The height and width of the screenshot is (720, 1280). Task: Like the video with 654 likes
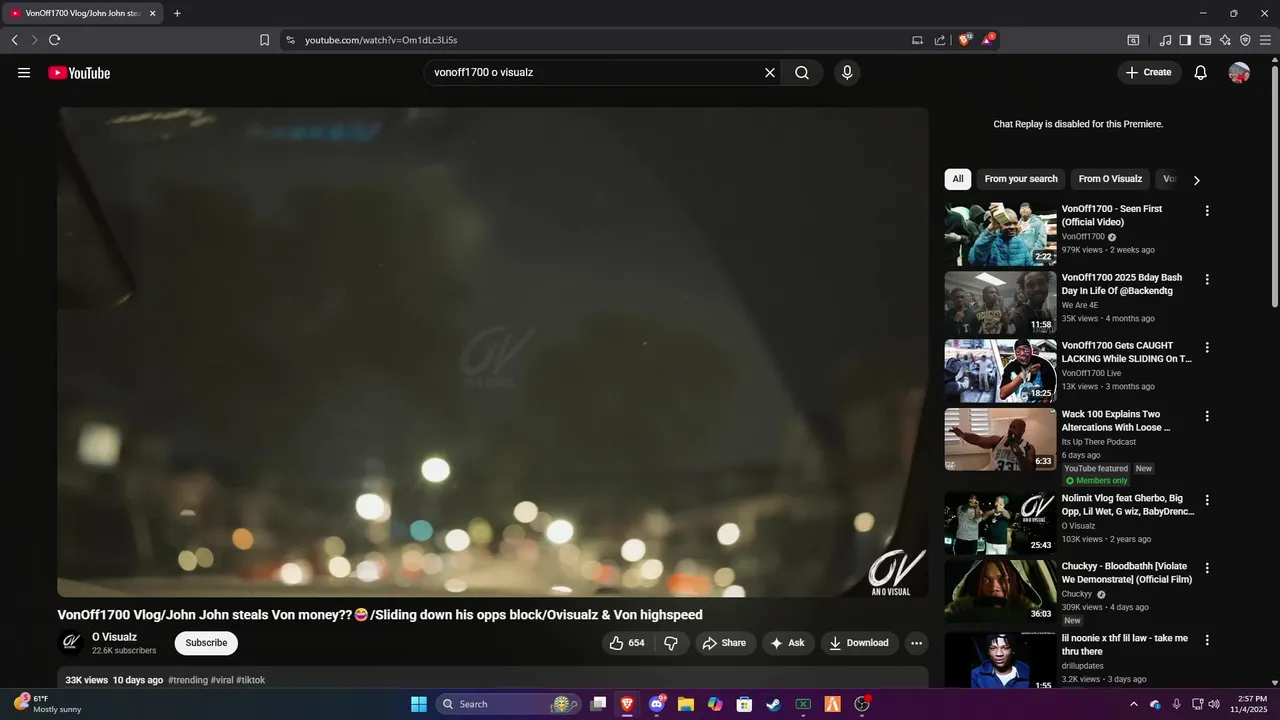(x=627, y=643)
